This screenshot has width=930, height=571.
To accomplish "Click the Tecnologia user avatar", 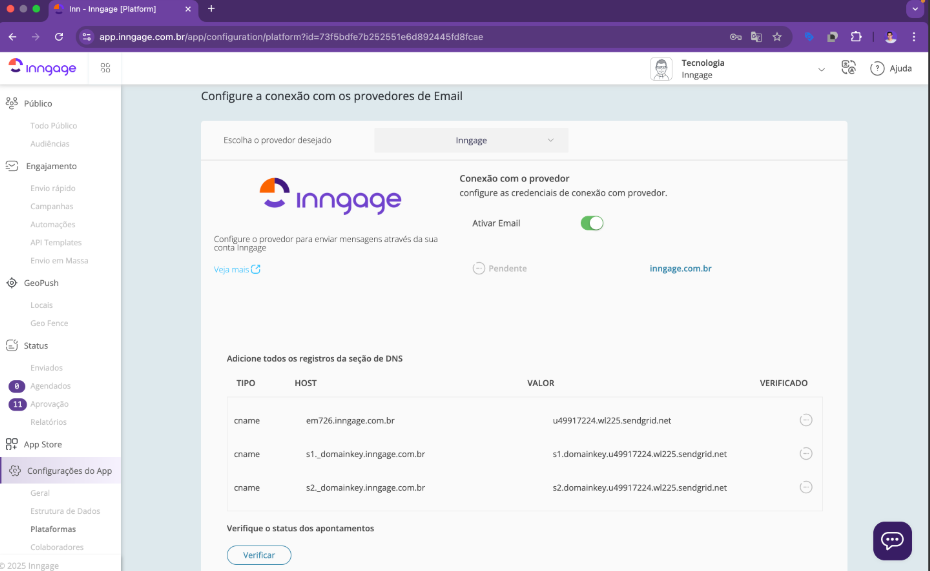I will click(661, 69).
